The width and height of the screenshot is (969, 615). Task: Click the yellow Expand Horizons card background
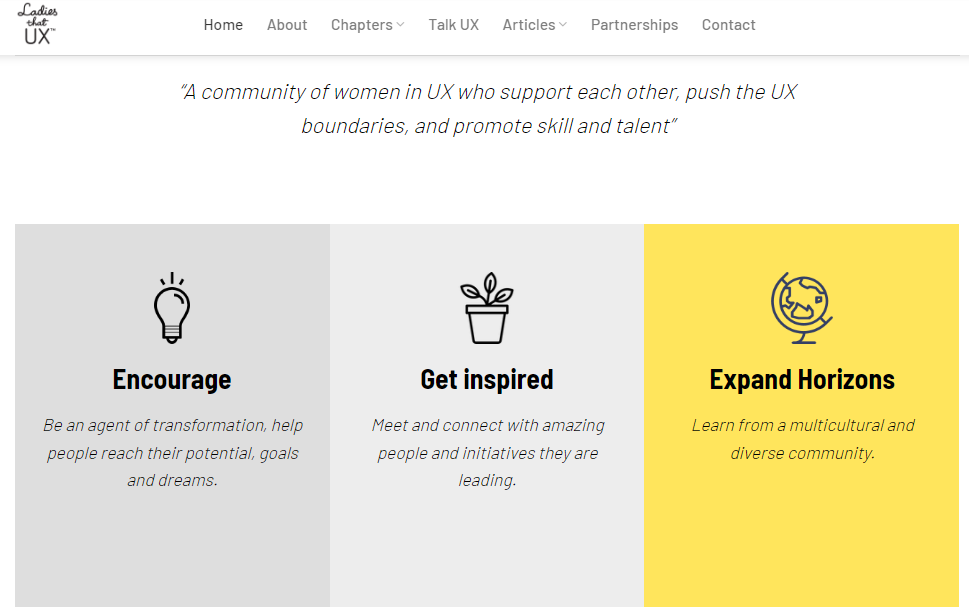(801, 540)
